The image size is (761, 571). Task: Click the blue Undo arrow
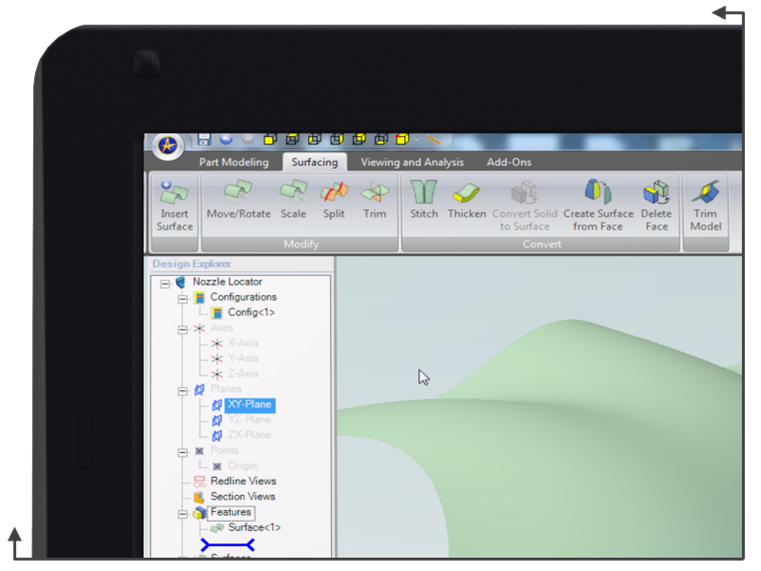click(x=226, y=139)
